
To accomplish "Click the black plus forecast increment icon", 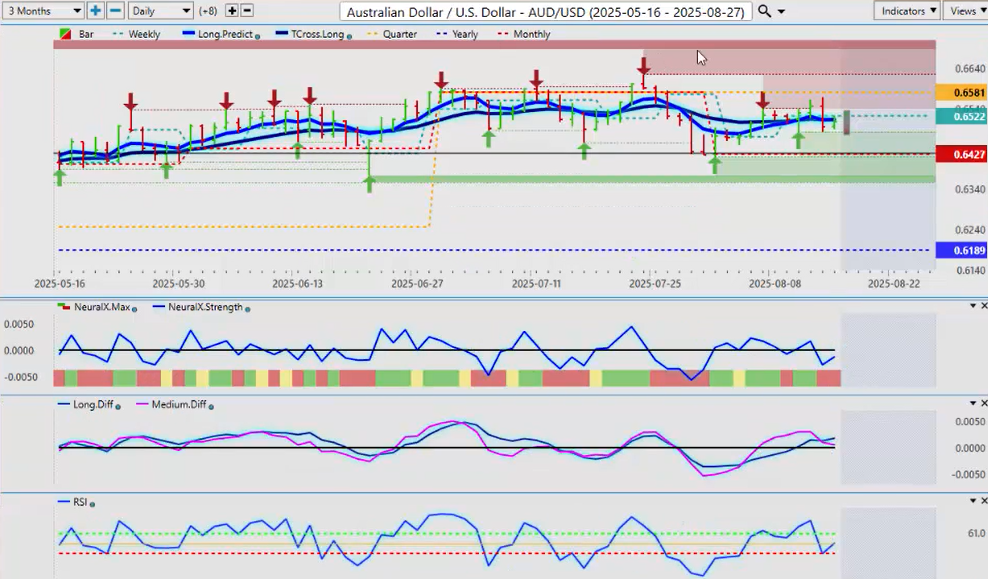I will pos(232,10).
